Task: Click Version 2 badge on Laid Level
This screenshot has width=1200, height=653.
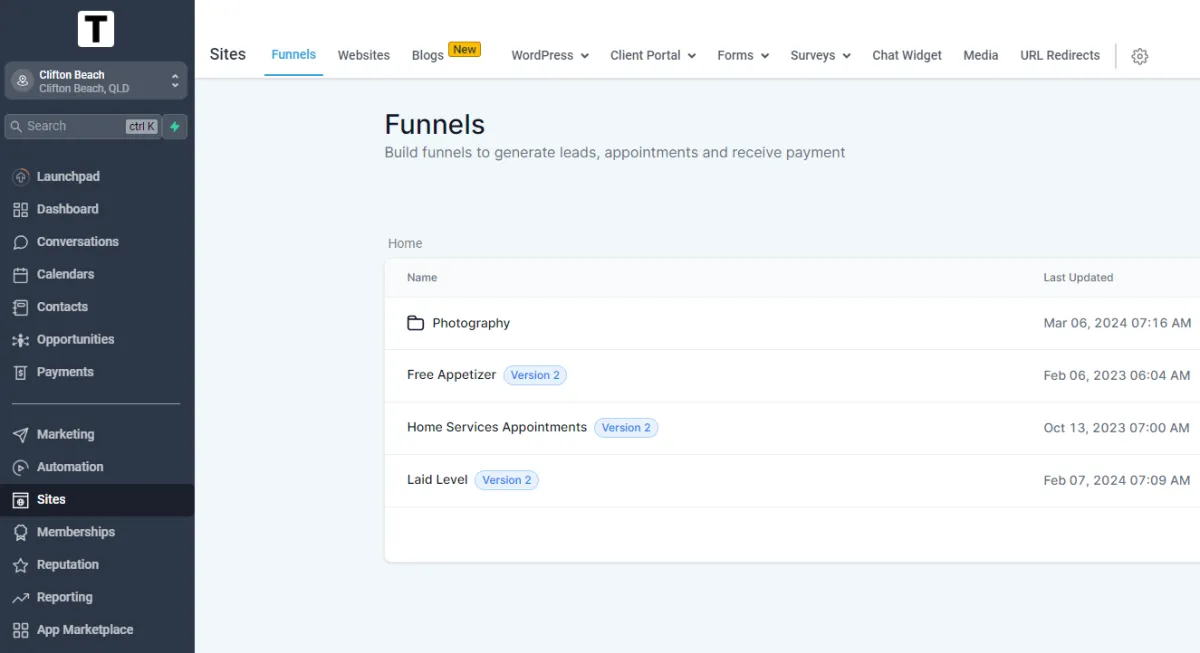Action: coord(507,480)
